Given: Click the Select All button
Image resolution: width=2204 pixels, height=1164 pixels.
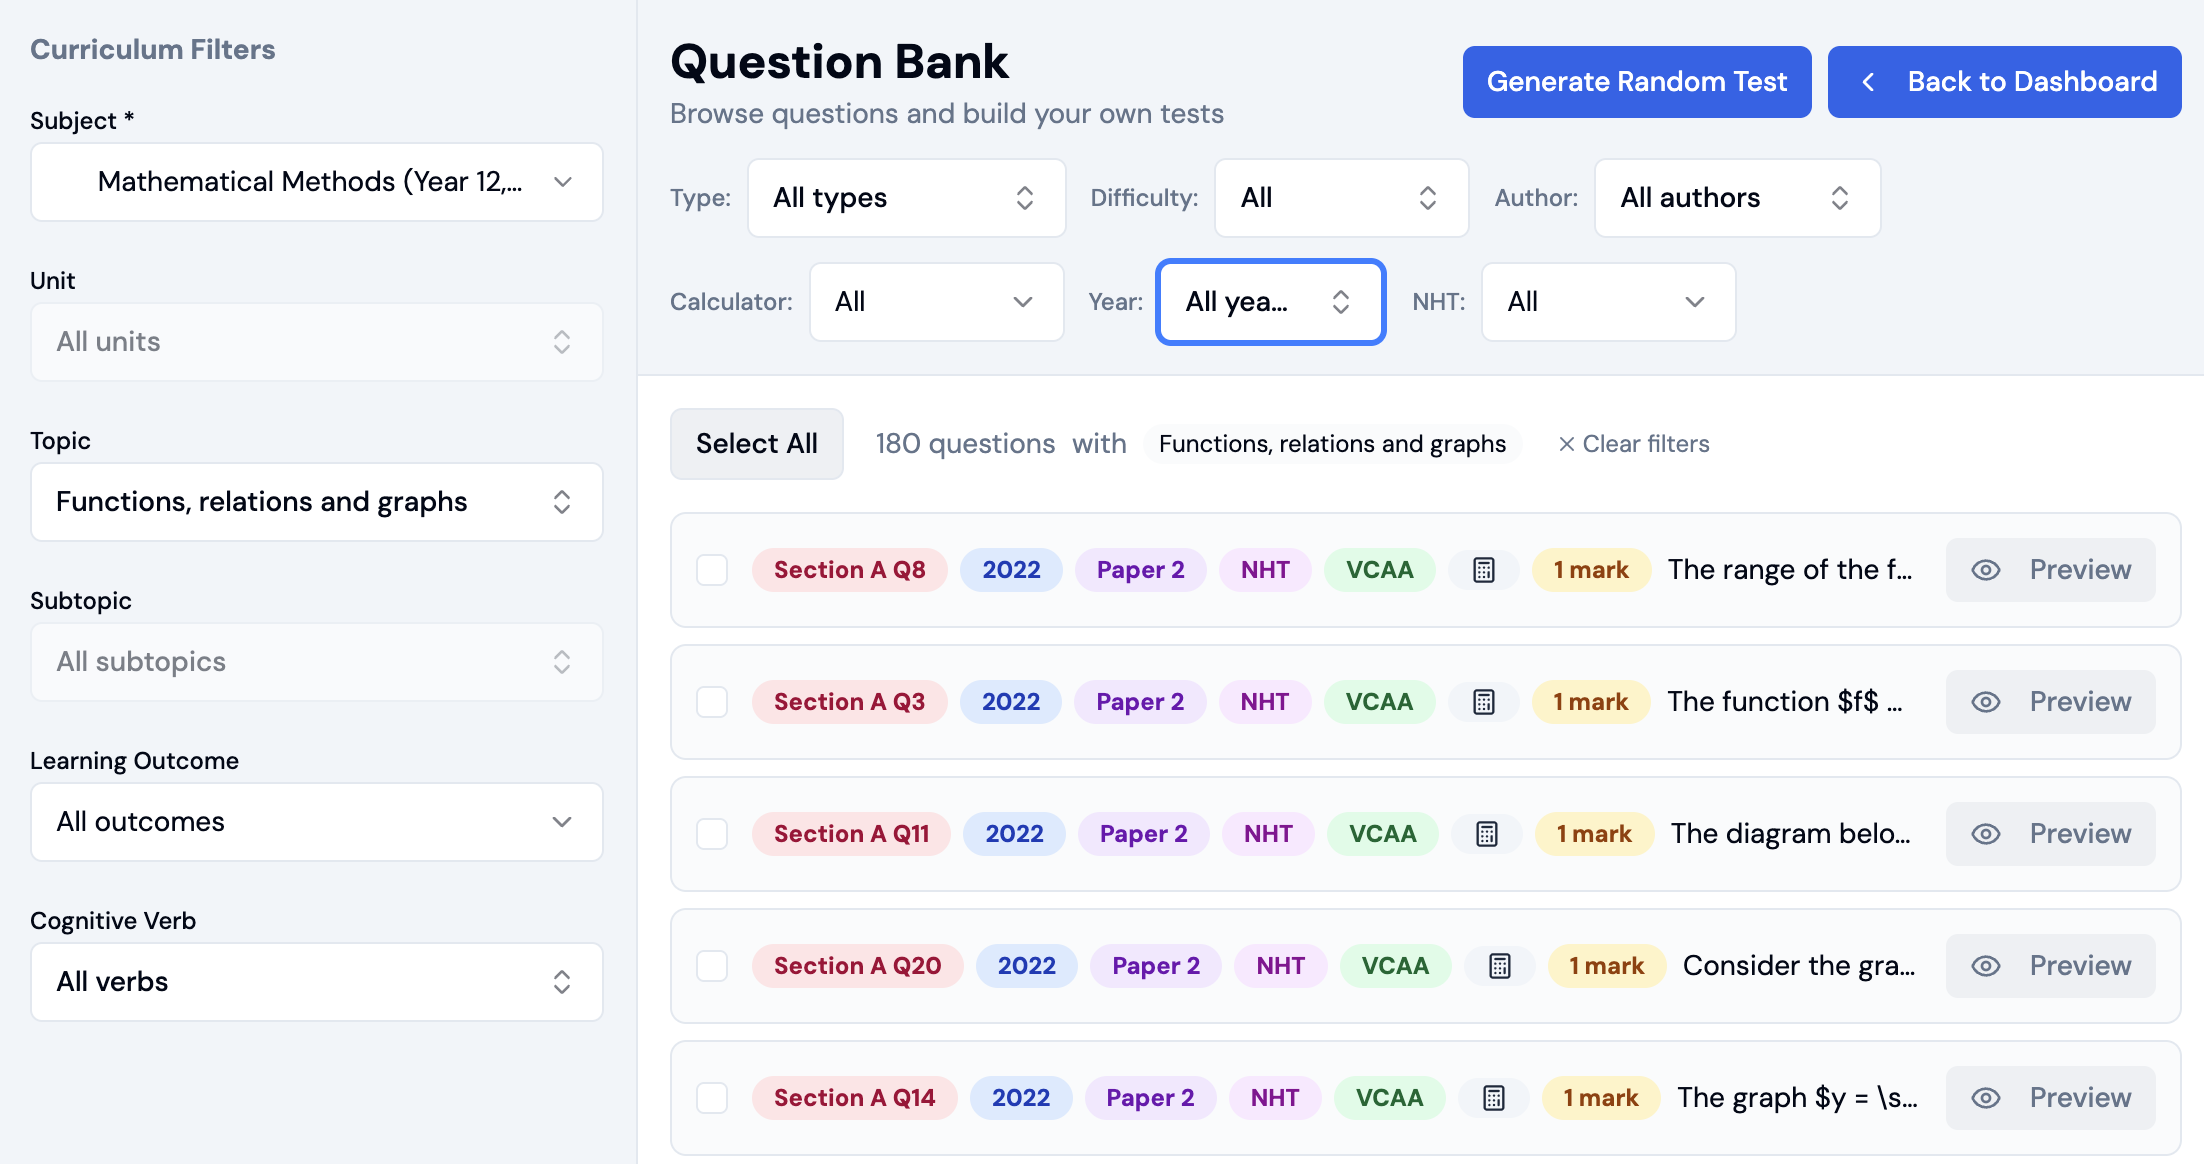Looking at the screenshot, I should (757, 444).
